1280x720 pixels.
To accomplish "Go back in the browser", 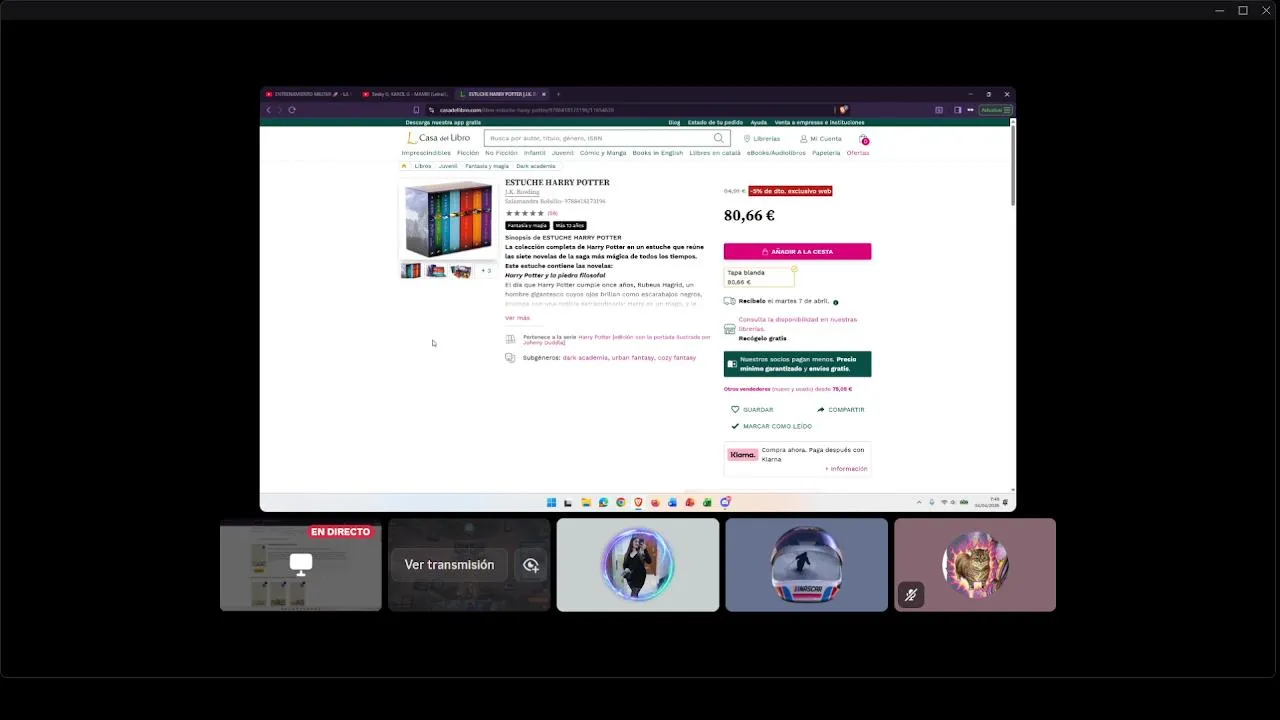I will [268, 110].
